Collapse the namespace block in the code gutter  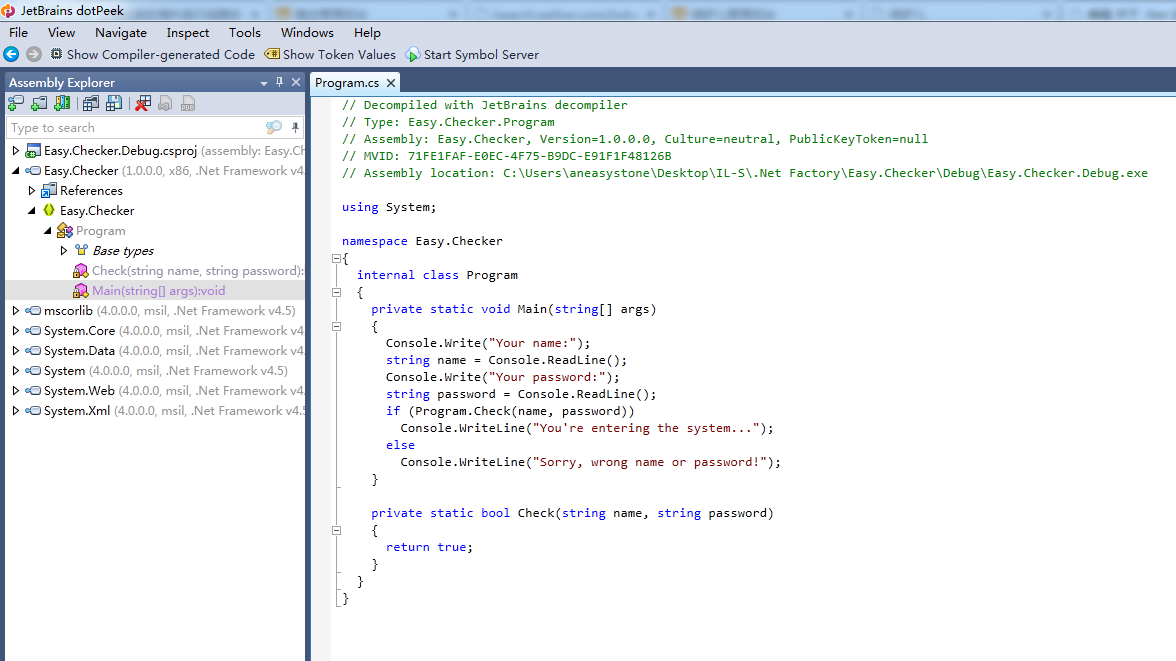pos(337,258)
